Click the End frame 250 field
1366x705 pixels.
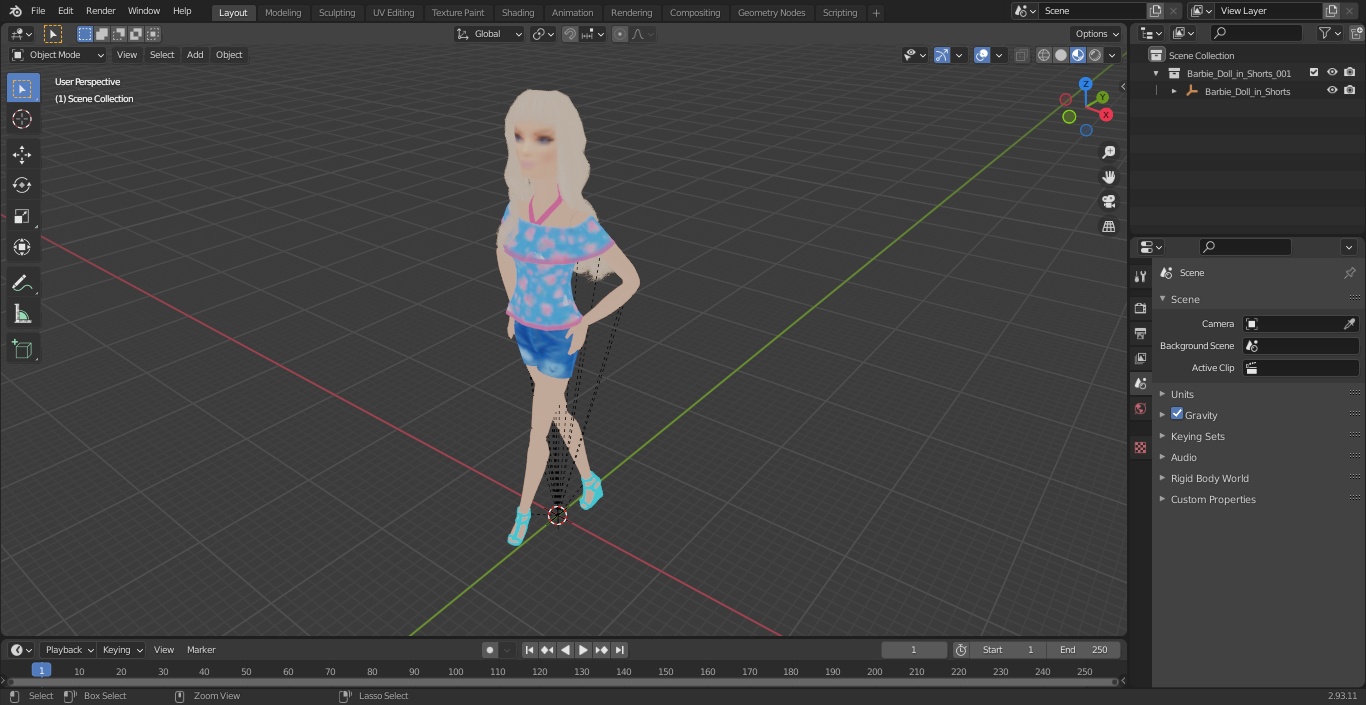pos(1084,650)
